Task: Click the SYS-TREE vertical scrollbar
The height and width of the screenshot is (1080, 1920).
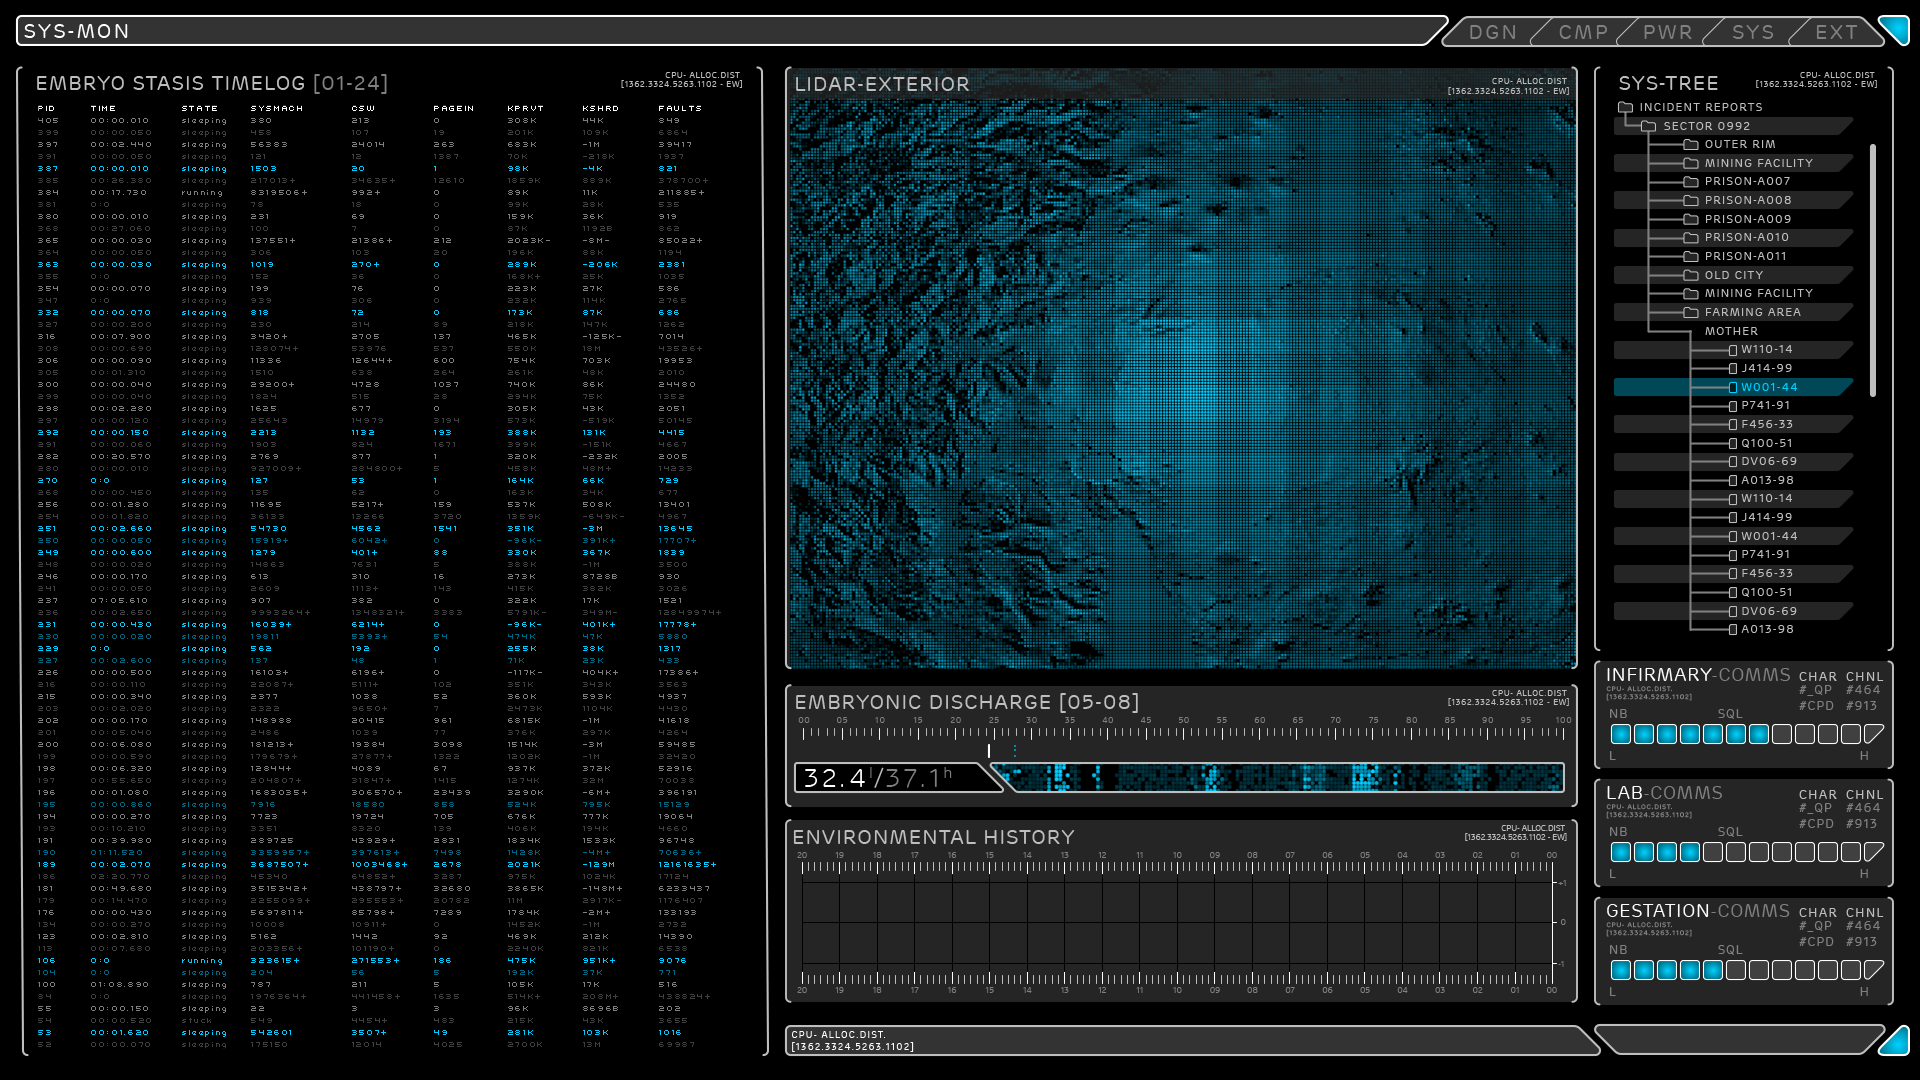Action: (x=1872, y=270)
